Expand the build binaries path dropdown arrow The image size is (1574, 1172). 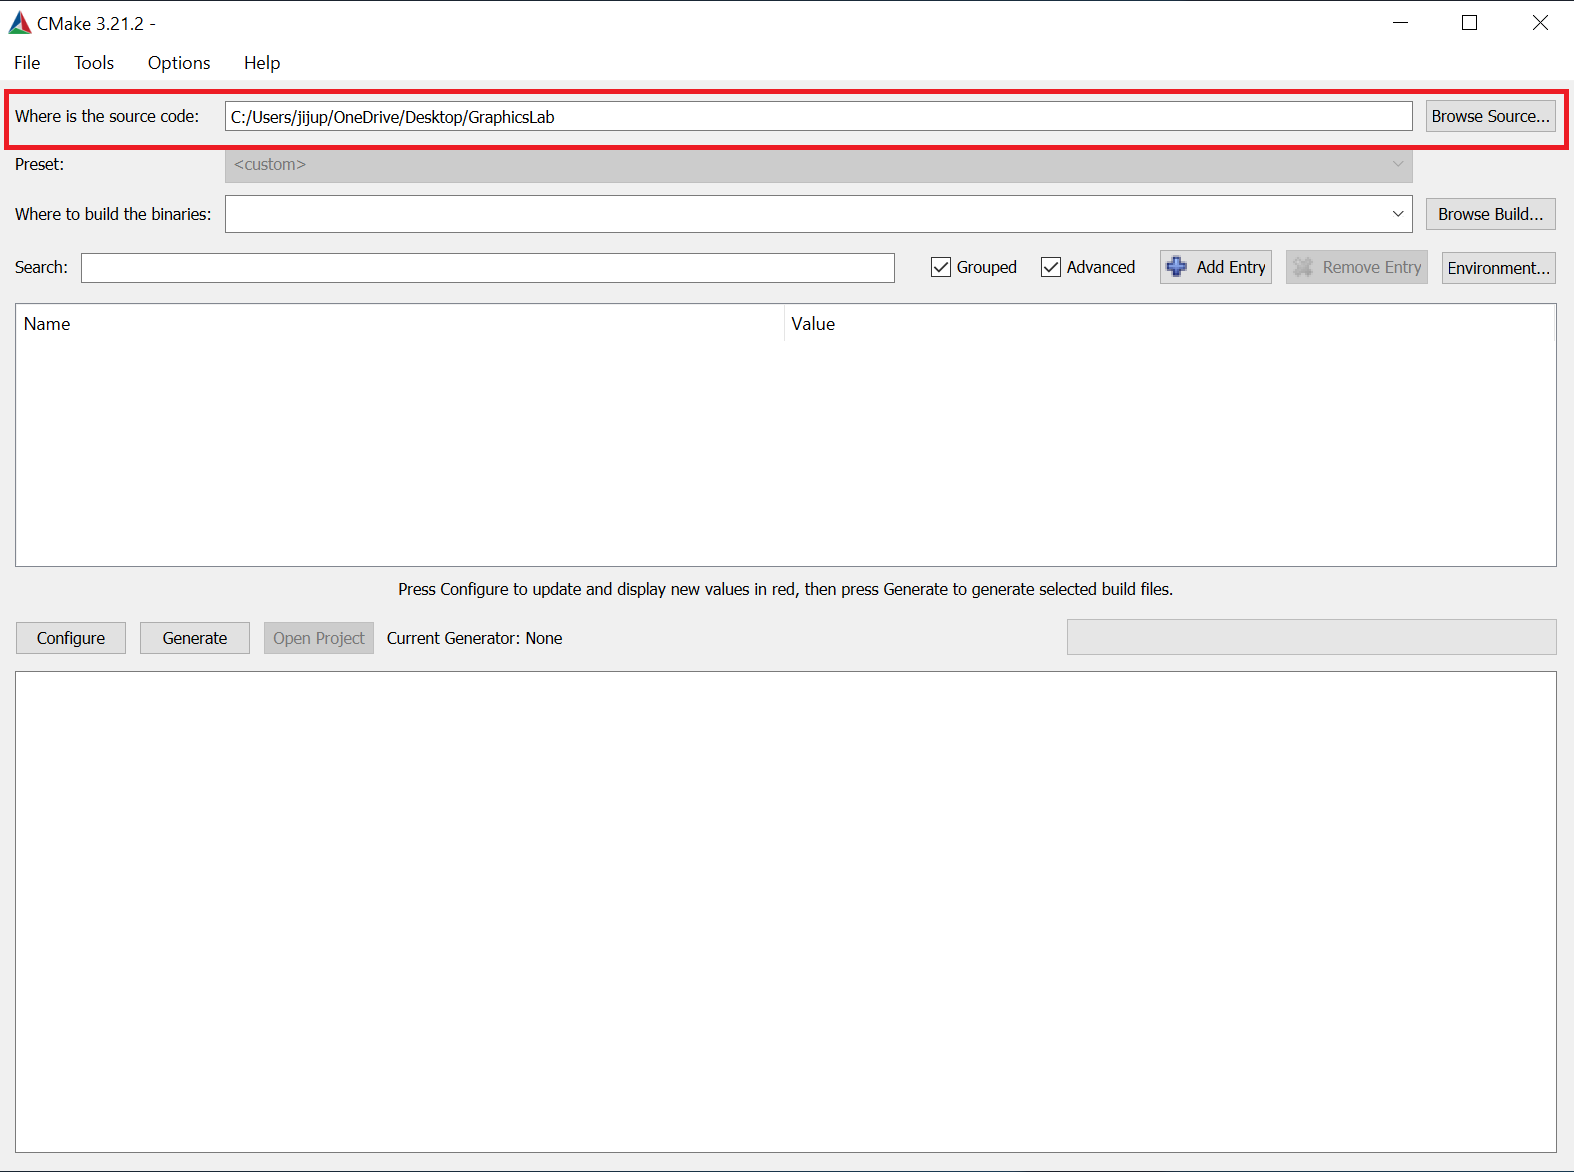click(1398, 214)
